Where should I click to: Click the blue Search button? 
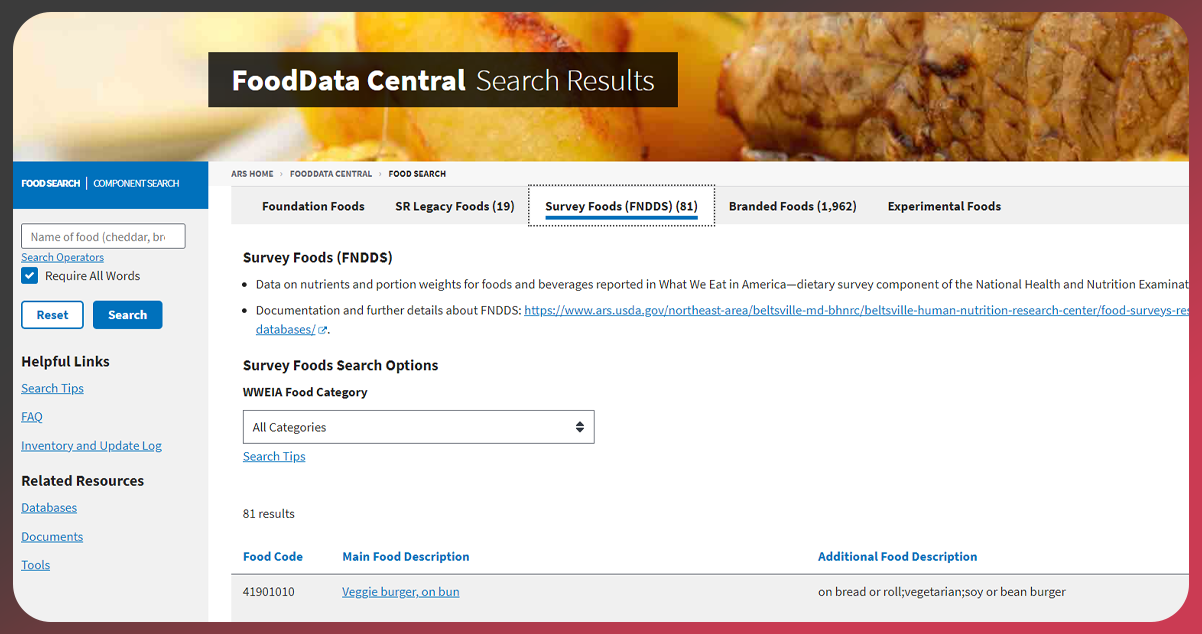click(127, 315)
